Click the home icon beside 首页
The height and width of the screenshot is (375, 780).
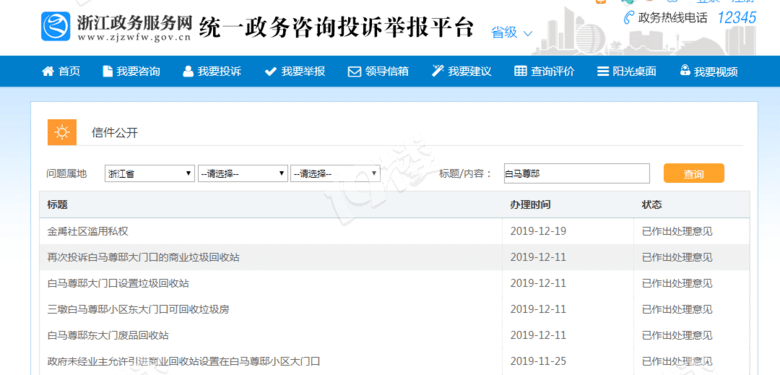click(x=48, y=71)
